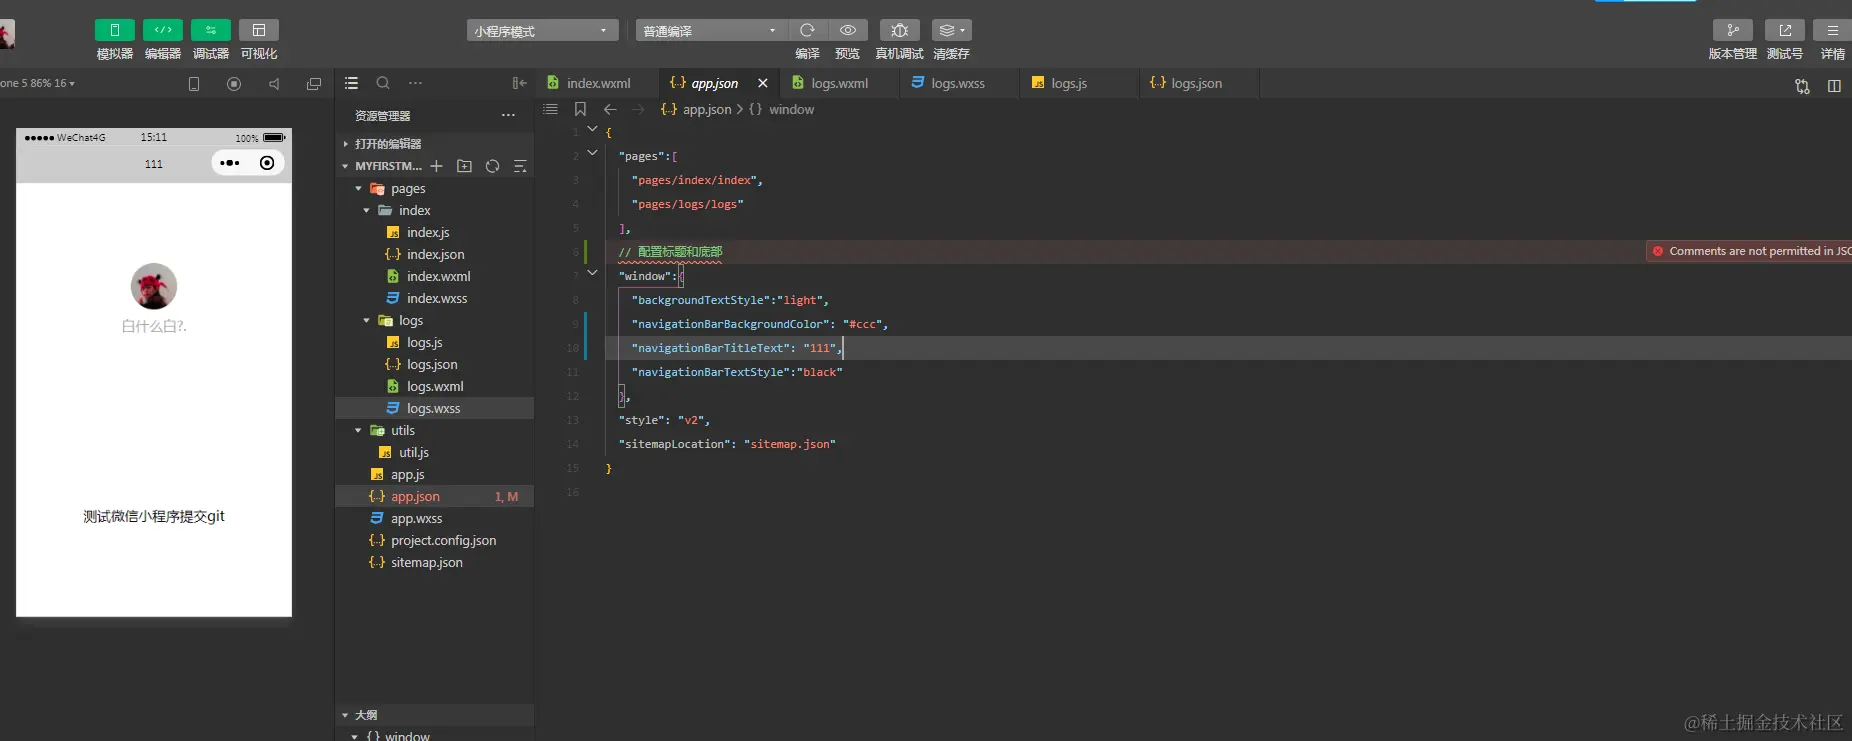Viewport: 1852px width, 741px height.
Task: Open version management icon
Action: [x=1732, y=30]
